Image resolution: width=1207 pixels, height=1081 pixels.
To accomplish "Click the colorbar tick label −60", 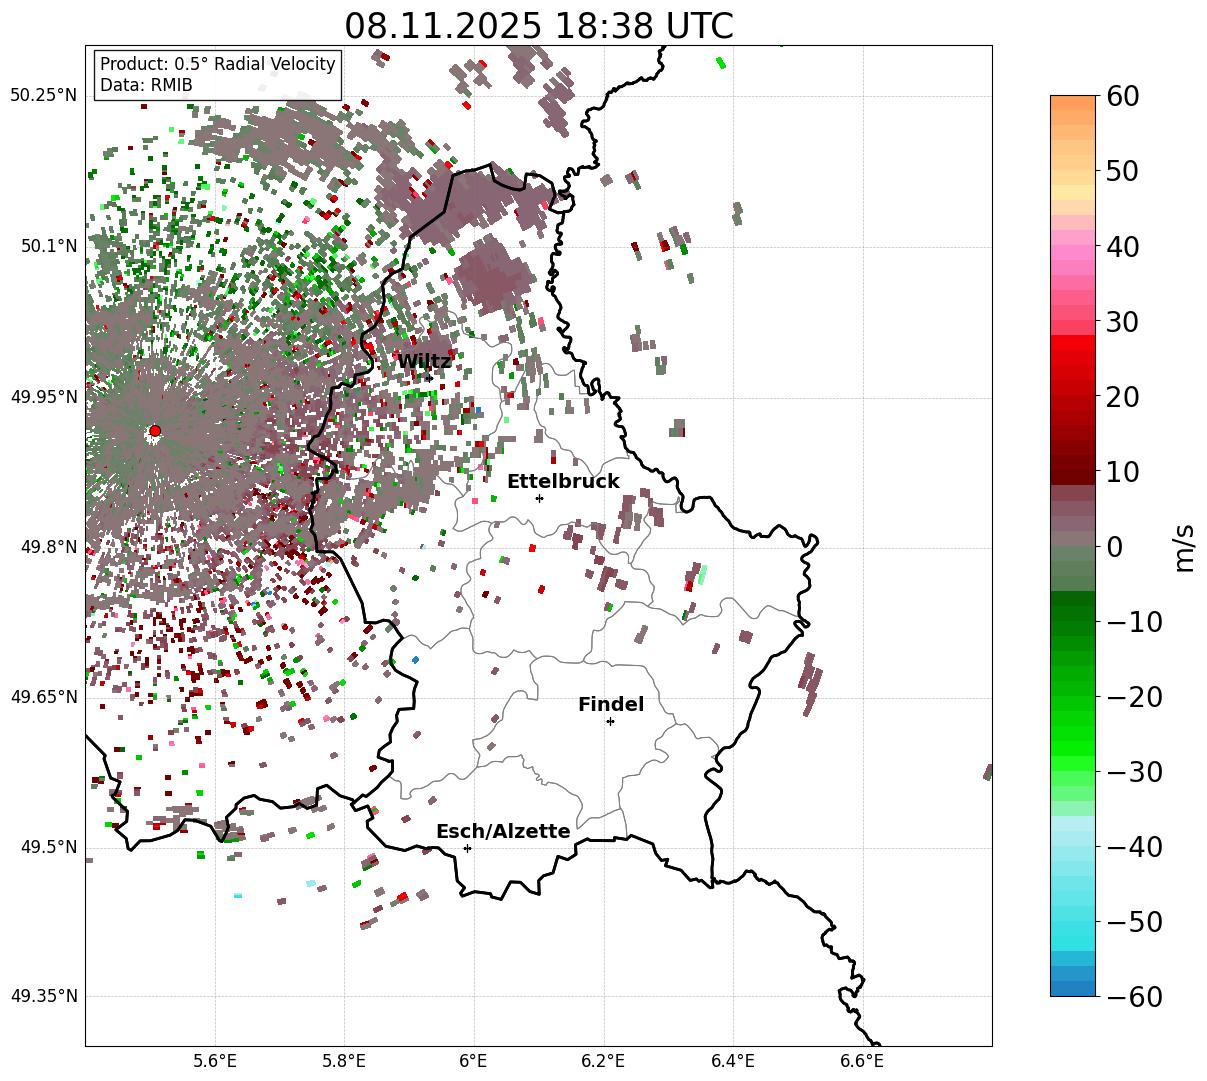I will pos(1134,997).
